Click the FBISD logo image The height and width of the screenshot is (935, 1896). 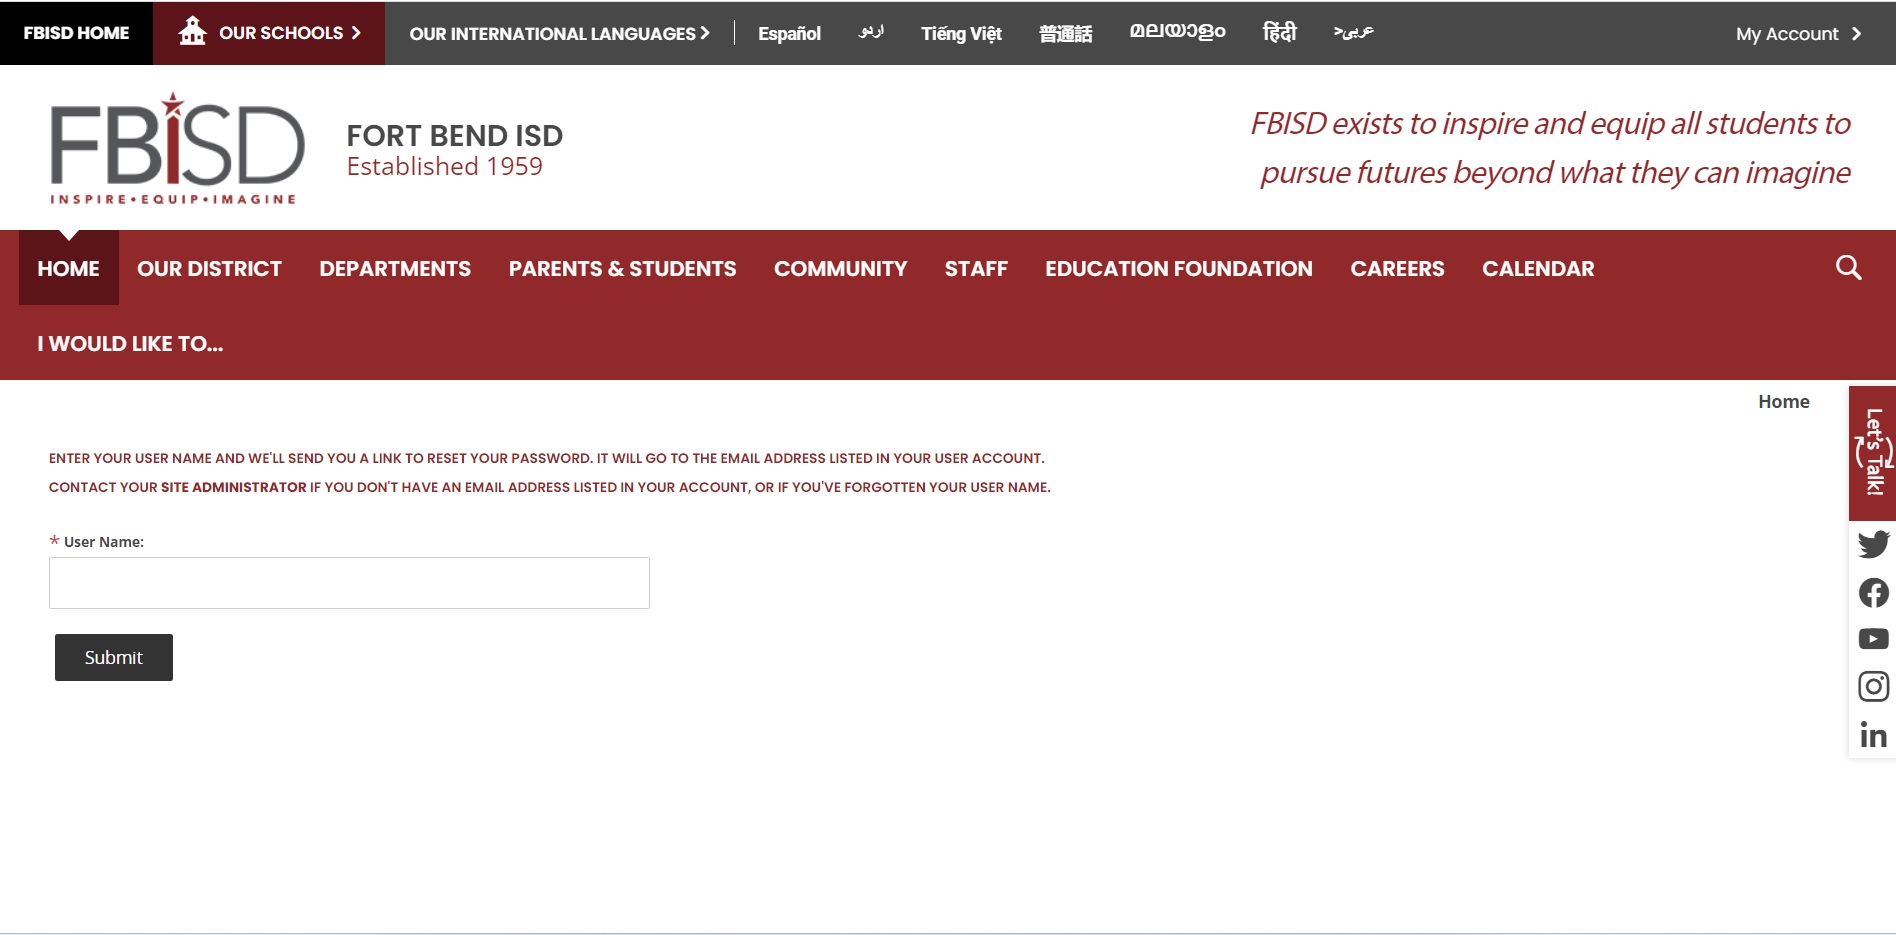point(177,148)
